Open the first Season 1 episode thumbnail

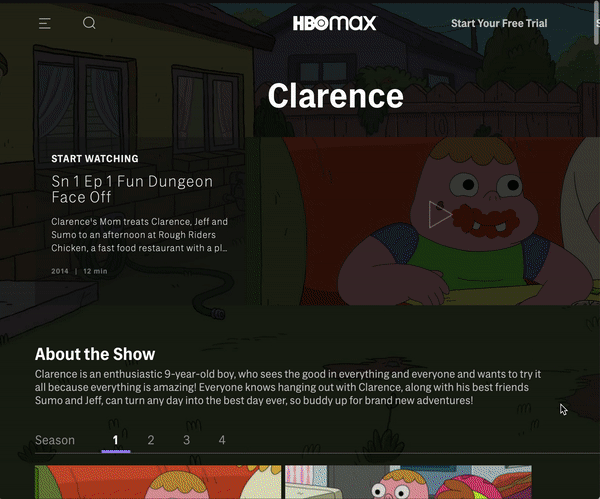[158, 482]
